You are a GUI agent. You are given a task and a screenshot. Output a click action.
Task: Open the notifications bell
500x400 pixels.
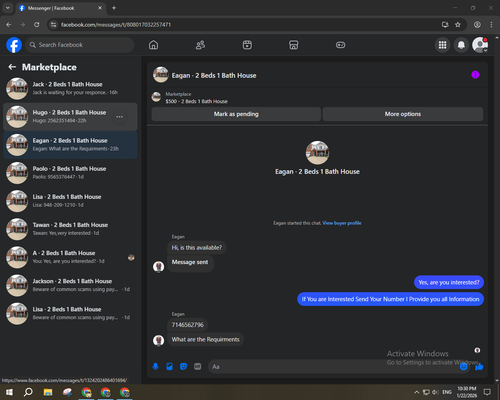point(461,45)
